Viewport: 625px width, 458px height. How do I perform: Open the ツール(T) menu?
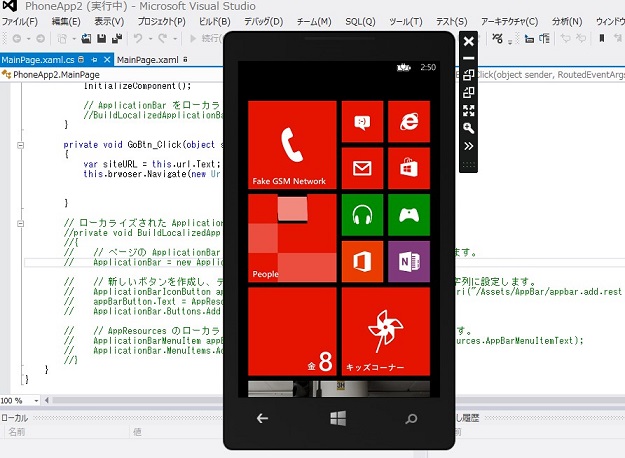coord(406,22)
